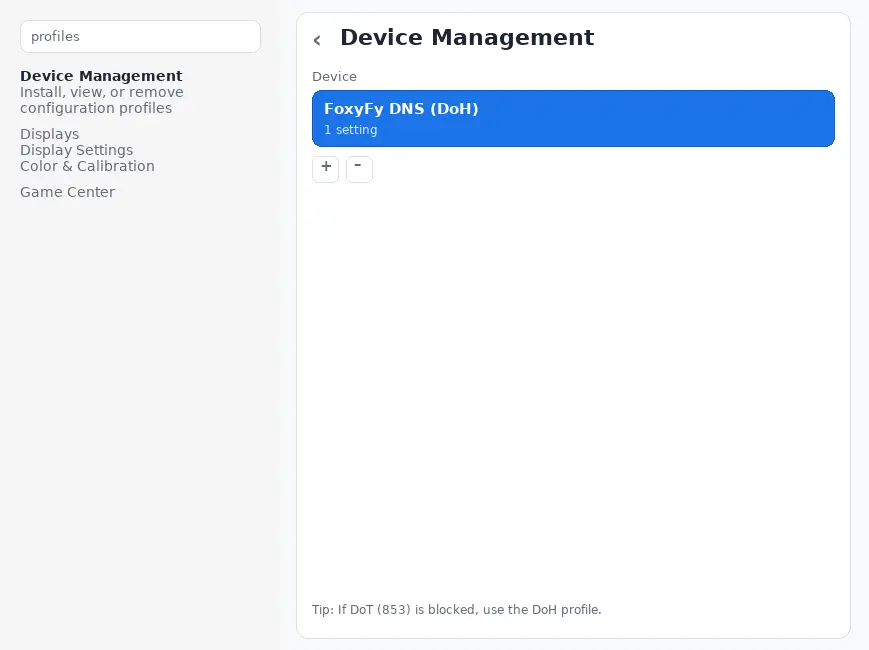869x650 pixels.
Task: Click the "Install, view, or remove" description text
Action: (101, 92)
